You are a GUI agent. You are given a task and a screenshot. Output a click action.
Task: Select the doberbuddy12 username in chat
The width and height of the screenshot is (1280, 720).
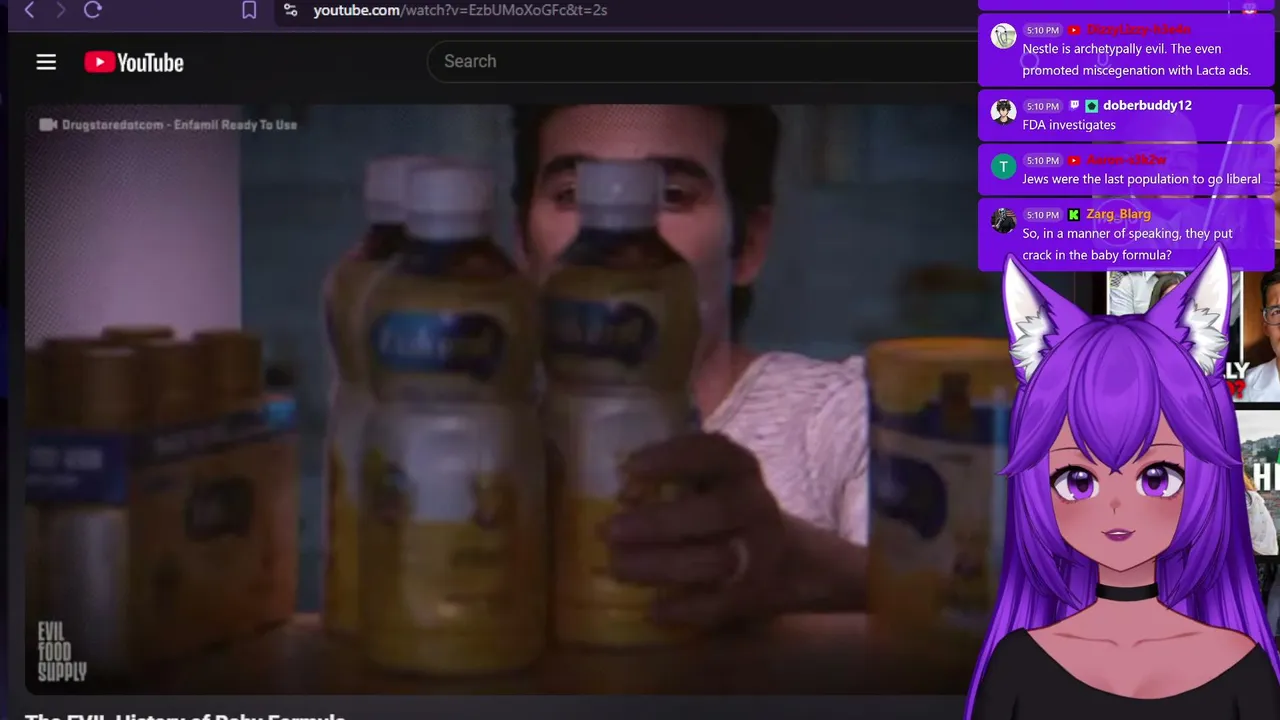point(1147,105)
